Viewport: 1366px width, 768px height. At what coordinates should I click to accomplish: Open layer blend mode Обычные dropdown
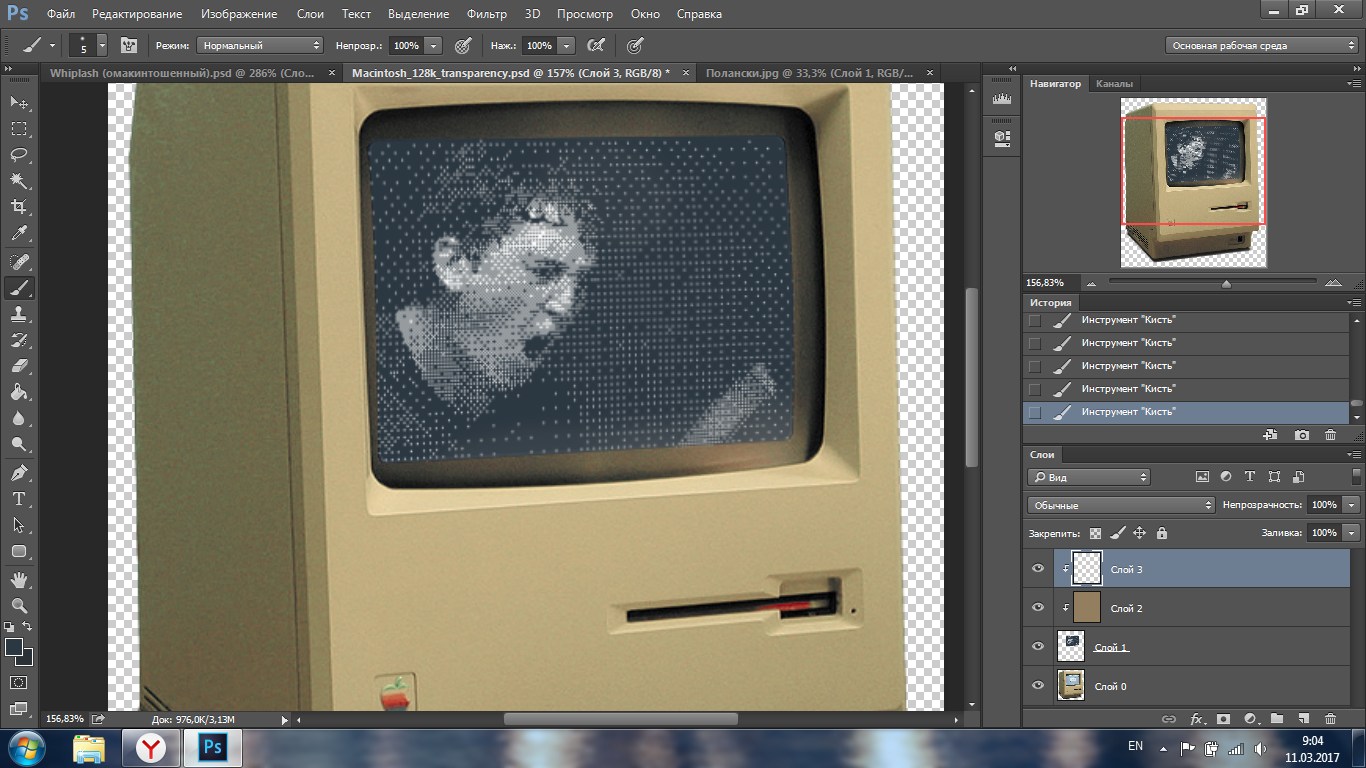click(x=1121, y=505)
